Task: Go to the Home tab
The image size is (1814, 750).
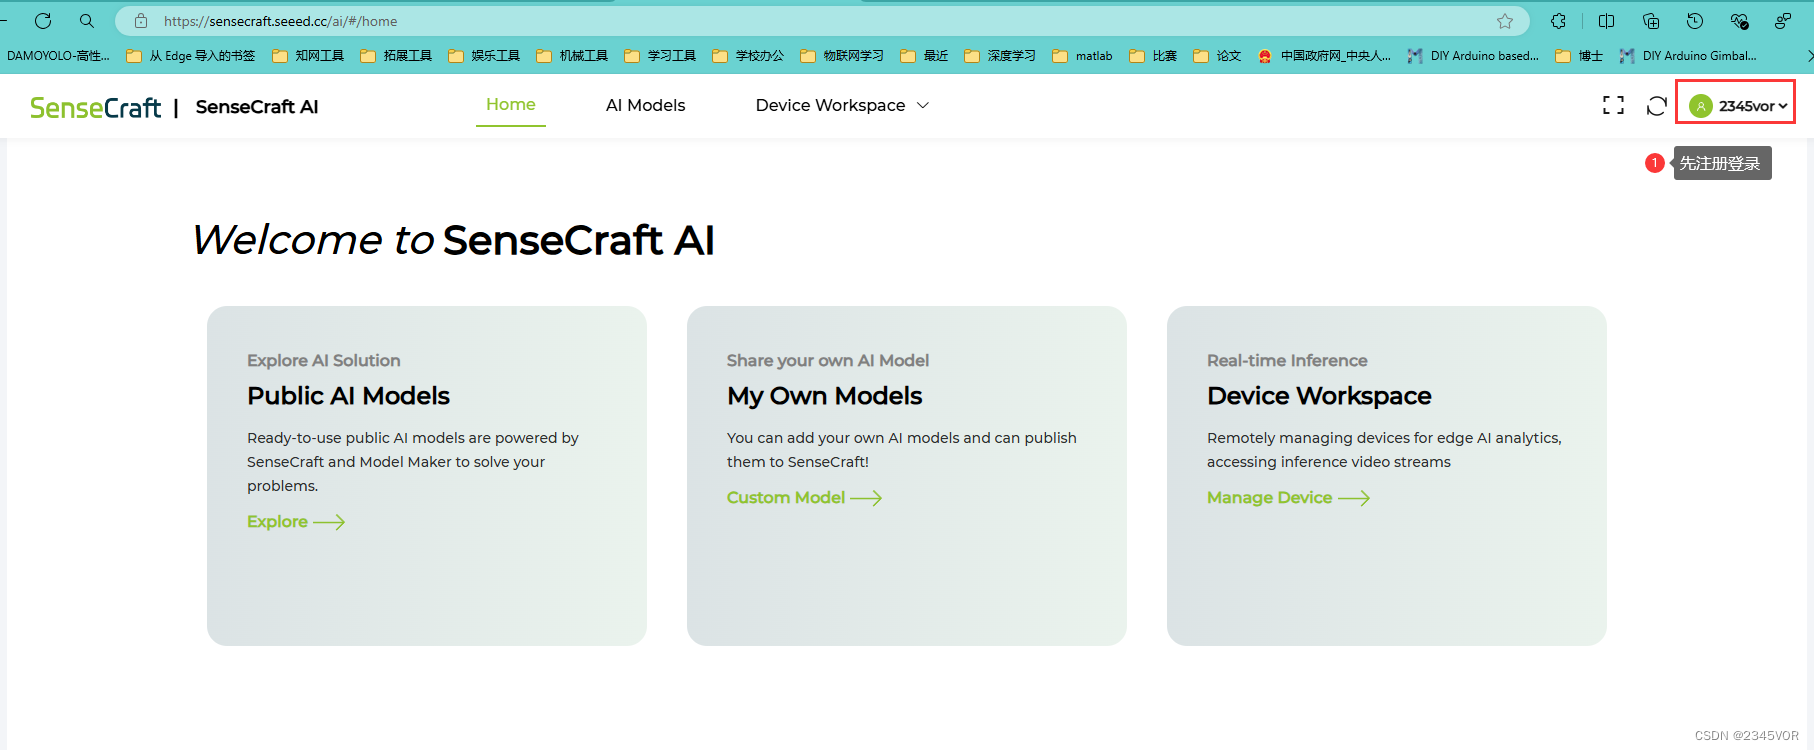Action: point(511,104)
